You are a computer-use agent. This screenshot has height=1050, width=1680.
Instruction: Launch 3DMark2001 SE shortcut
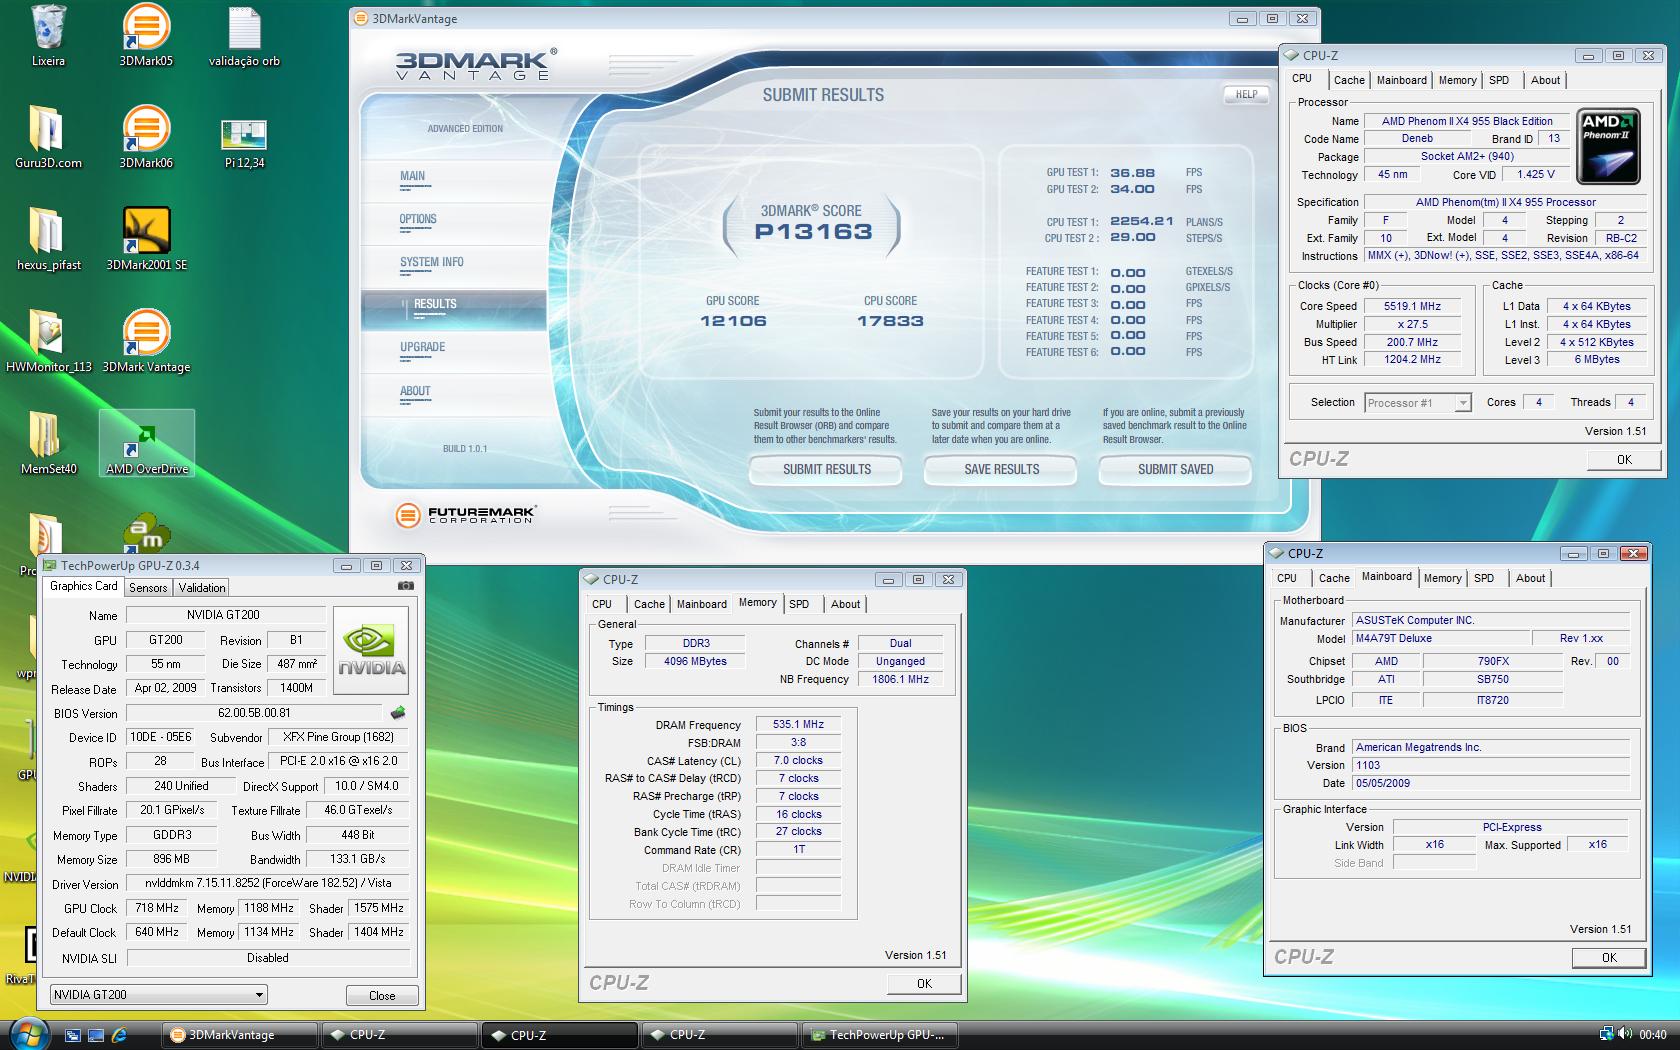click(x=146, y=240)
